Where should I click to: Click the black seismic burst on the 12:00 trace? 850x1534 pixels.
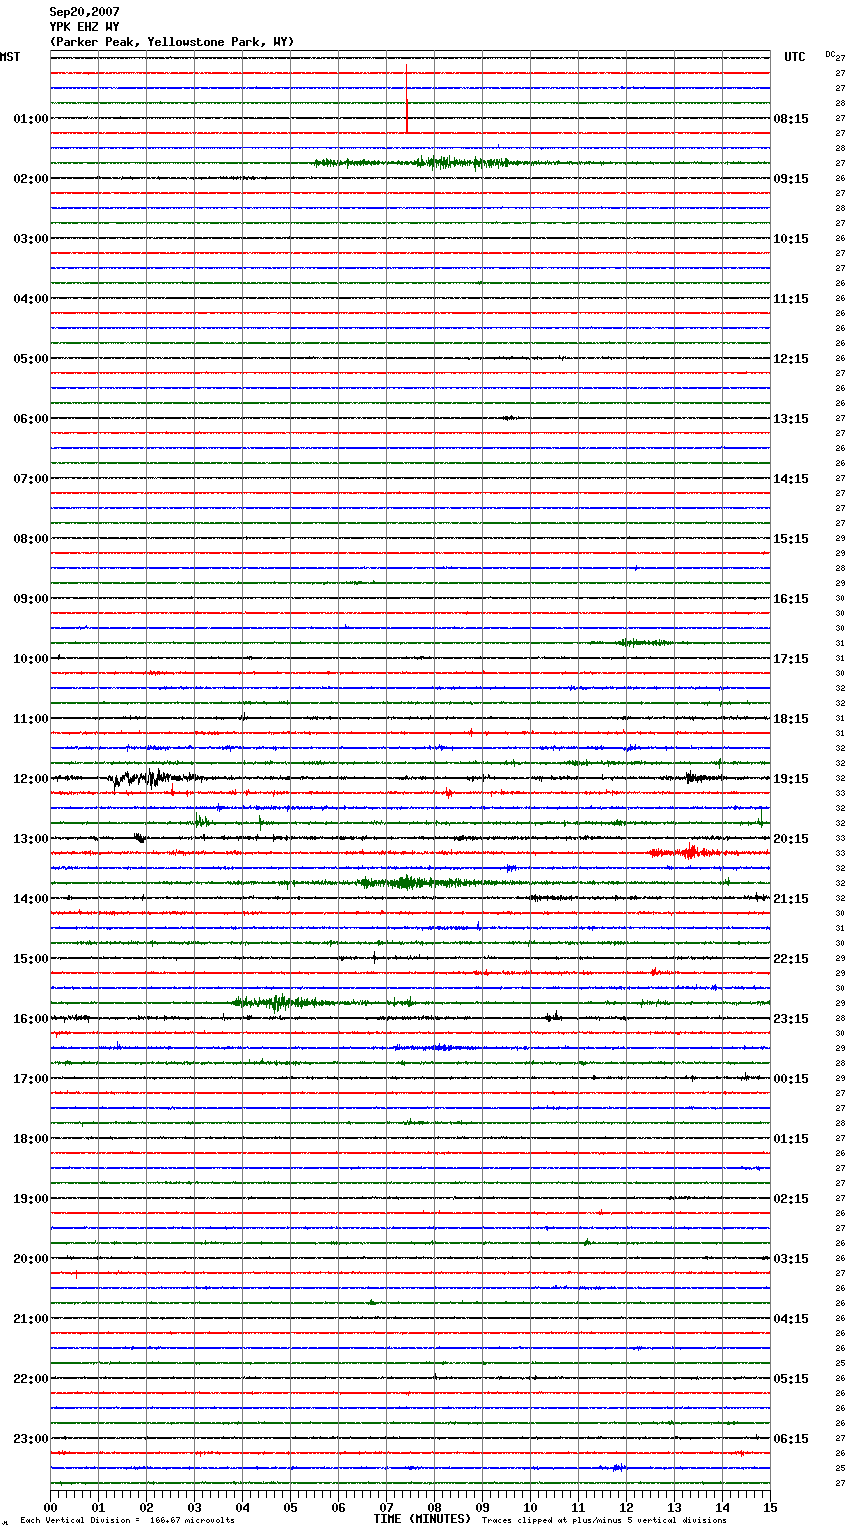155,778
